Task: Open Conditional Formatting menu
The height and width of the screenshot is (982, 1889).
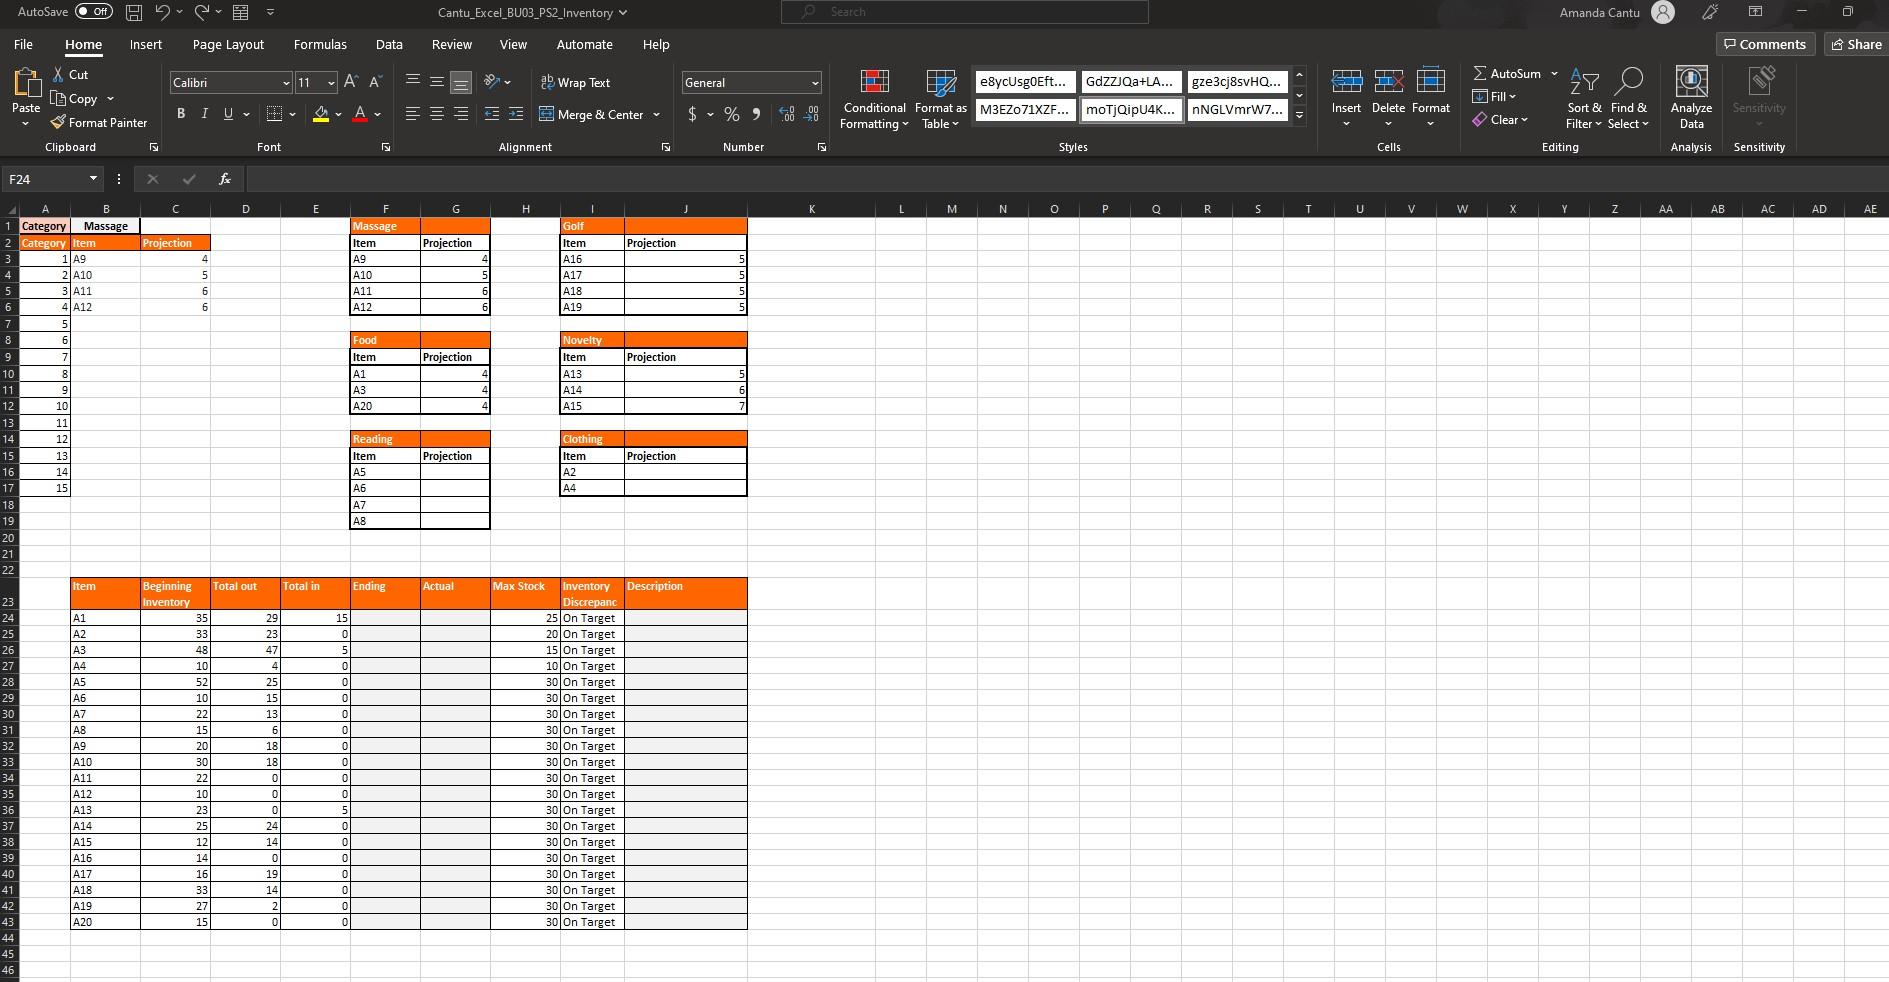Action: [875, 99]
